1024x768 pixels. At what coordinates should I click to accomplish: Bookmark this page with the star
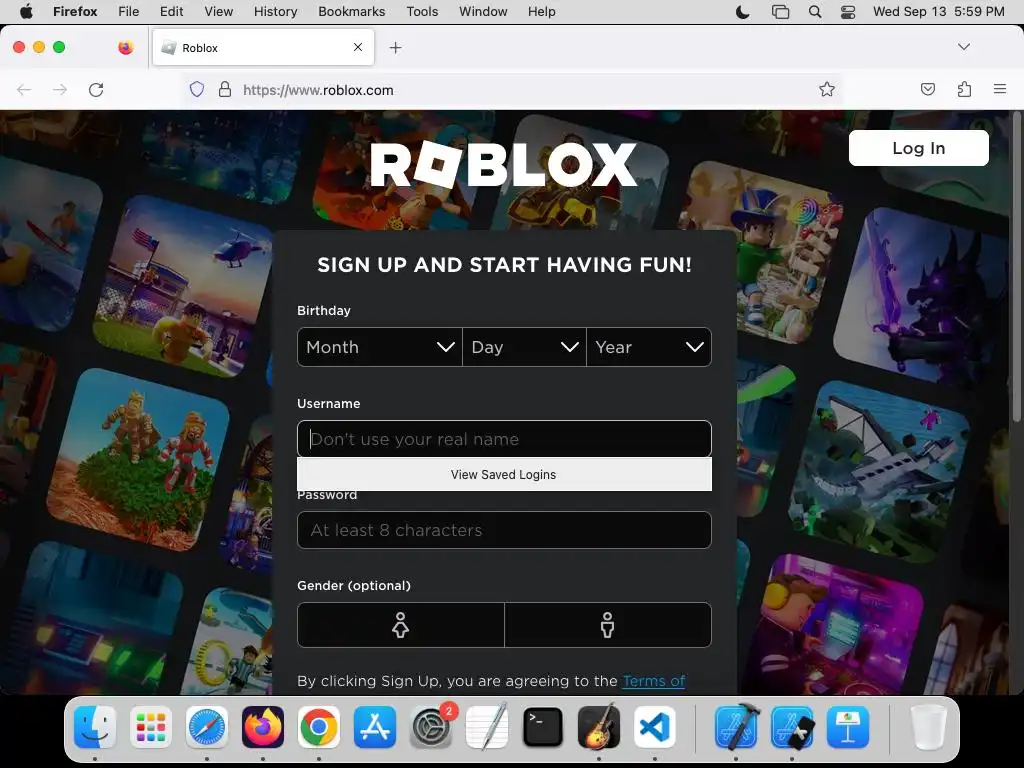pyautogui.click(x=827, y=89)
